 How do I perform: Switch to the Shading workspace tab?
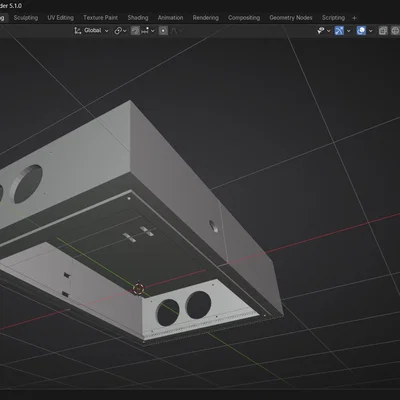coord(138,18)
